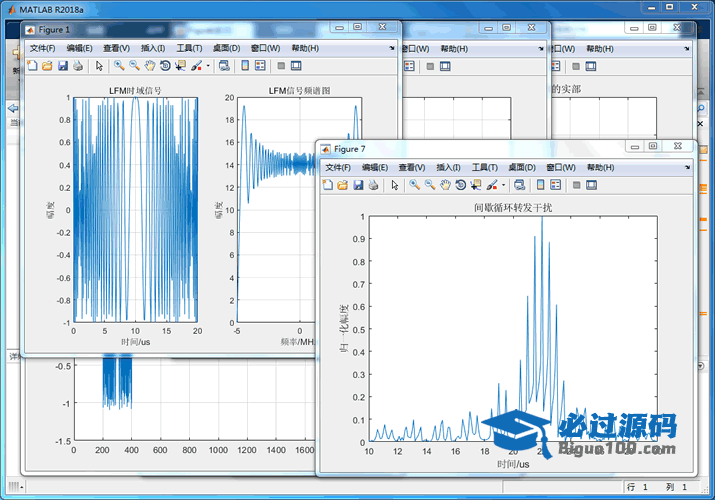Click back arrow in MATLAB main window
The height and width of the screenshot is (500, 715).
pos(13,108)
